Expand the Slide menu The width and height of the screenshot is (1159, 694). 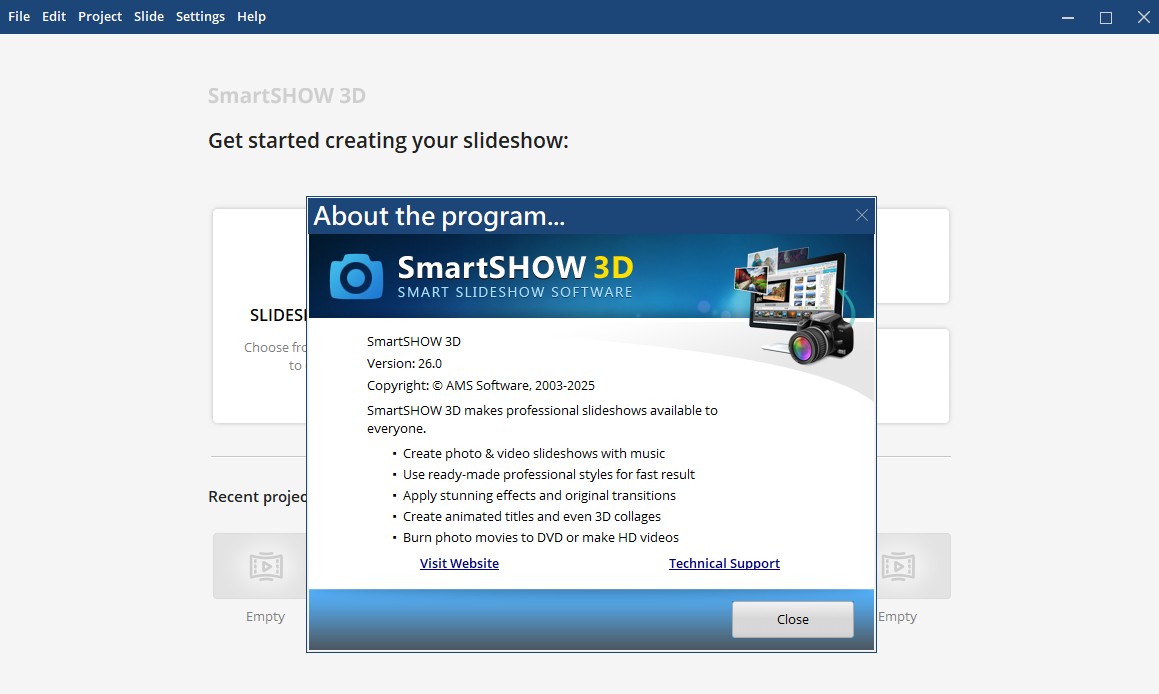149,17
